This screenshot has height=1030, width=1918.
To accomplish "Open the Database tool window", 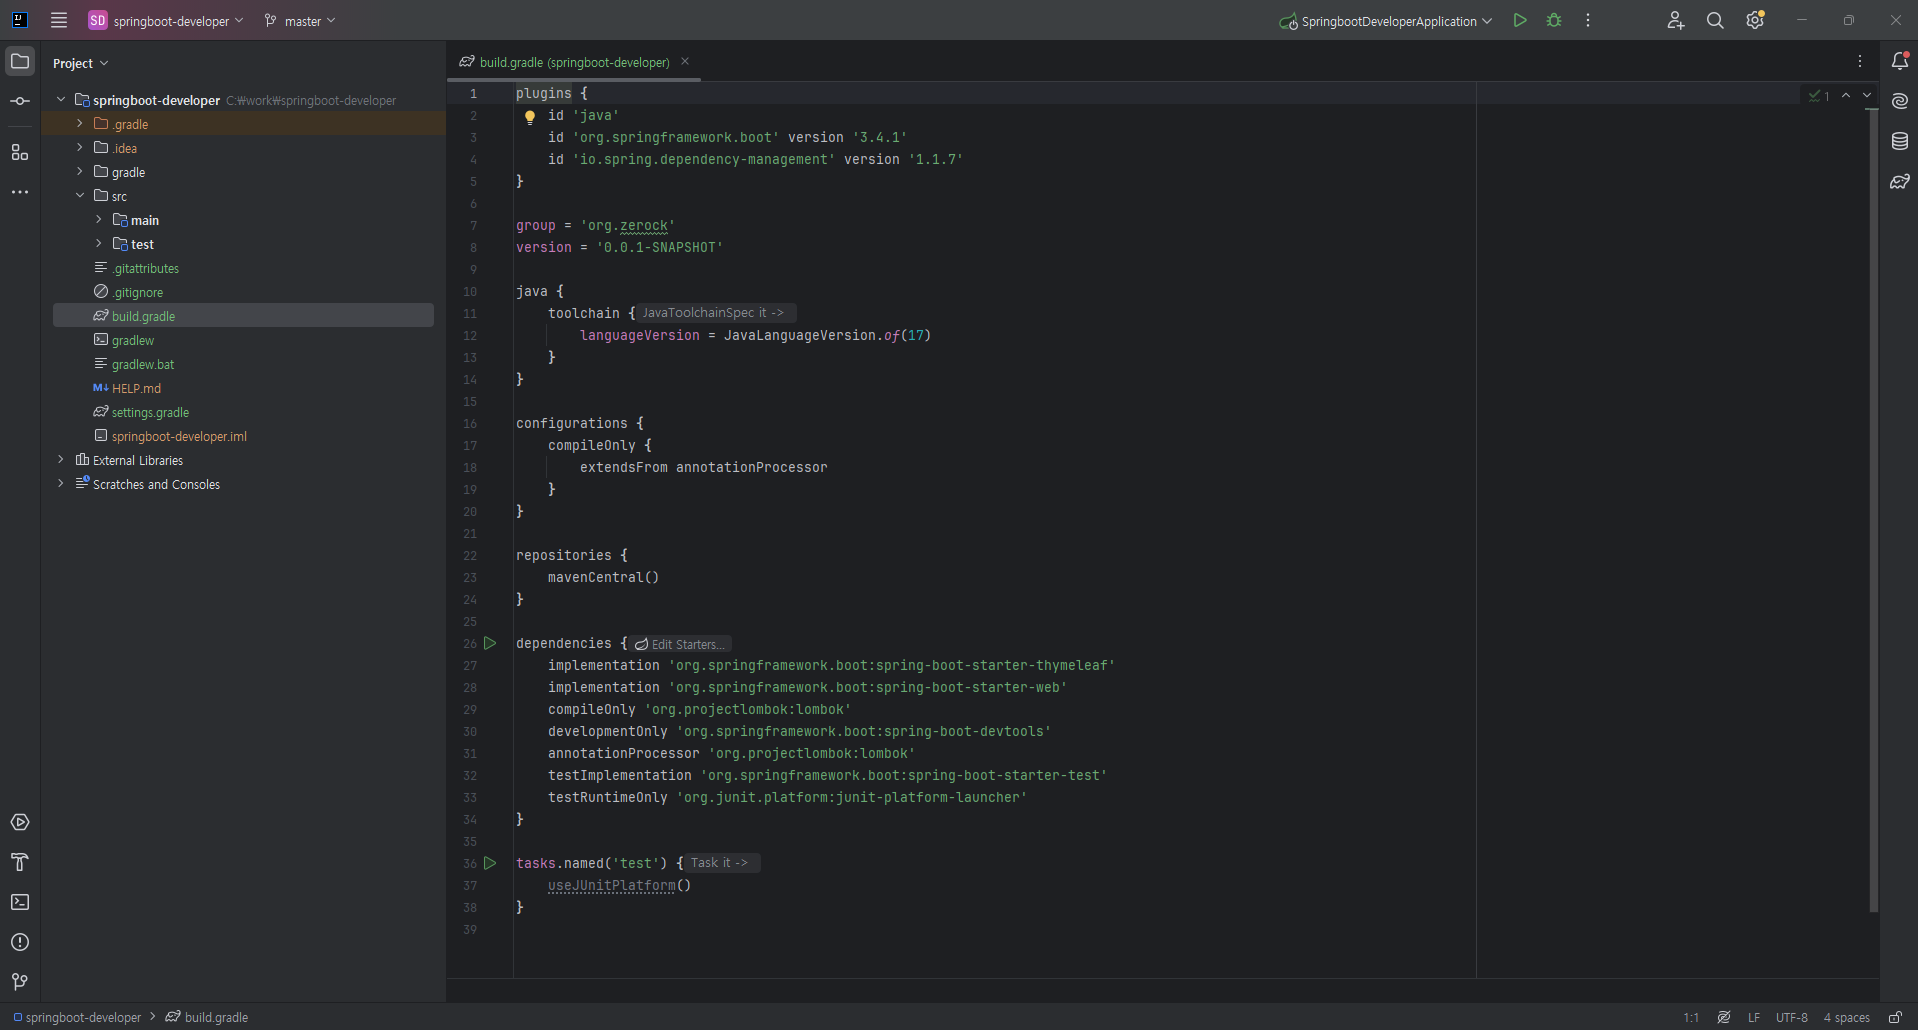I will pos(1900,141).
